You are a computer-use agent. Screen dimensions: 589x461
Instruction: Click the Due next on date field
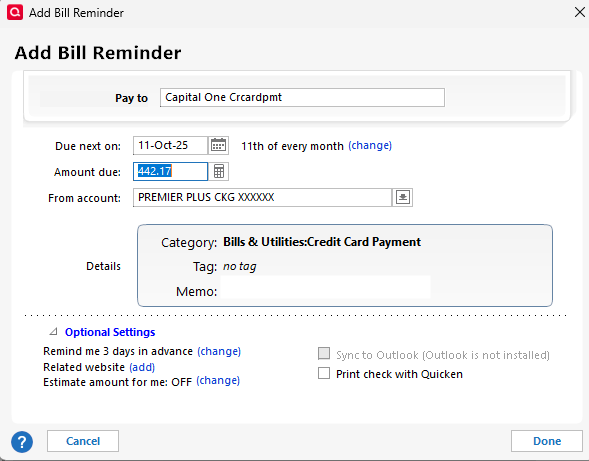tap(170, 145)
